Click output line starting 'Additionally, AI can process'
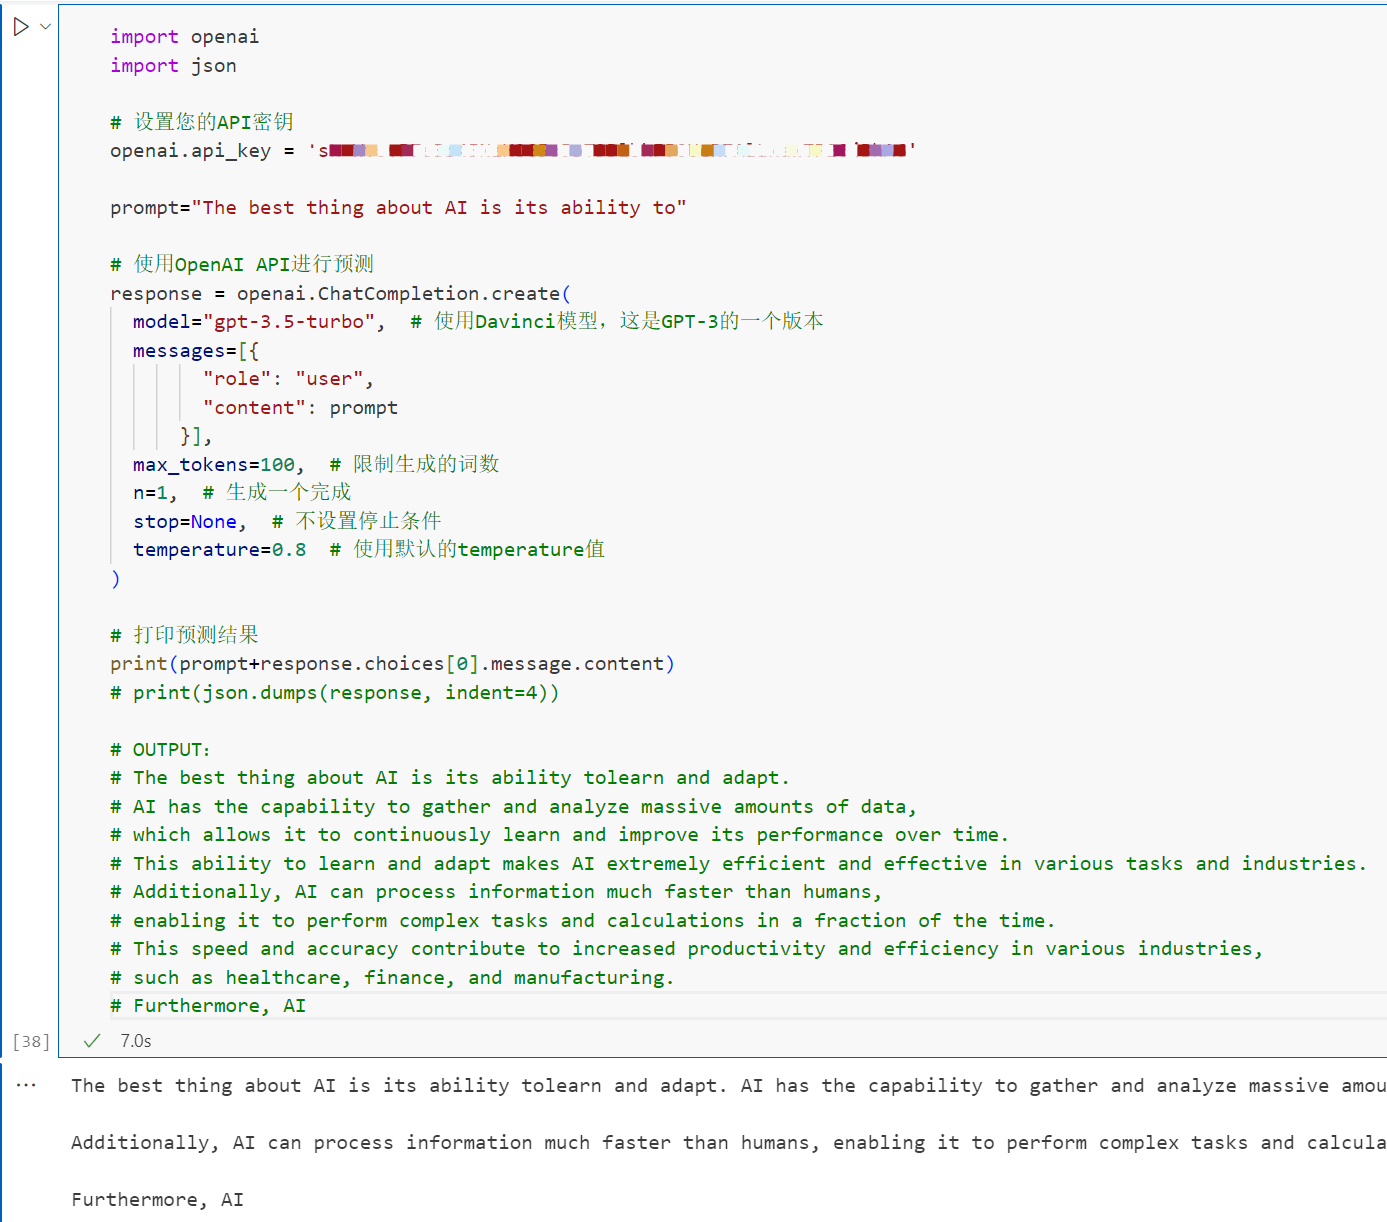Viewport: 1387px width, 1222px height. pyautogui.click(x=728, y=1143)
